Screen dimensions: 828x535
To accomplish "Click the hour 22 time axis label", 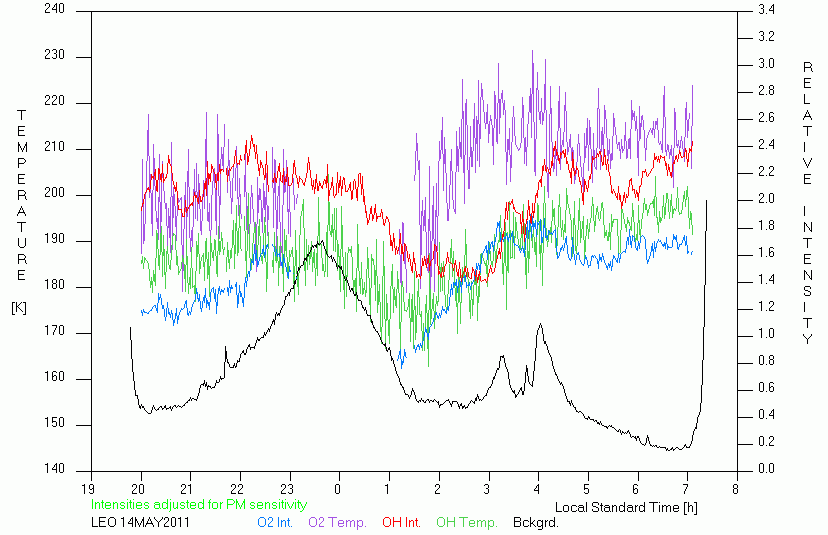I will [x=237, y=489].
